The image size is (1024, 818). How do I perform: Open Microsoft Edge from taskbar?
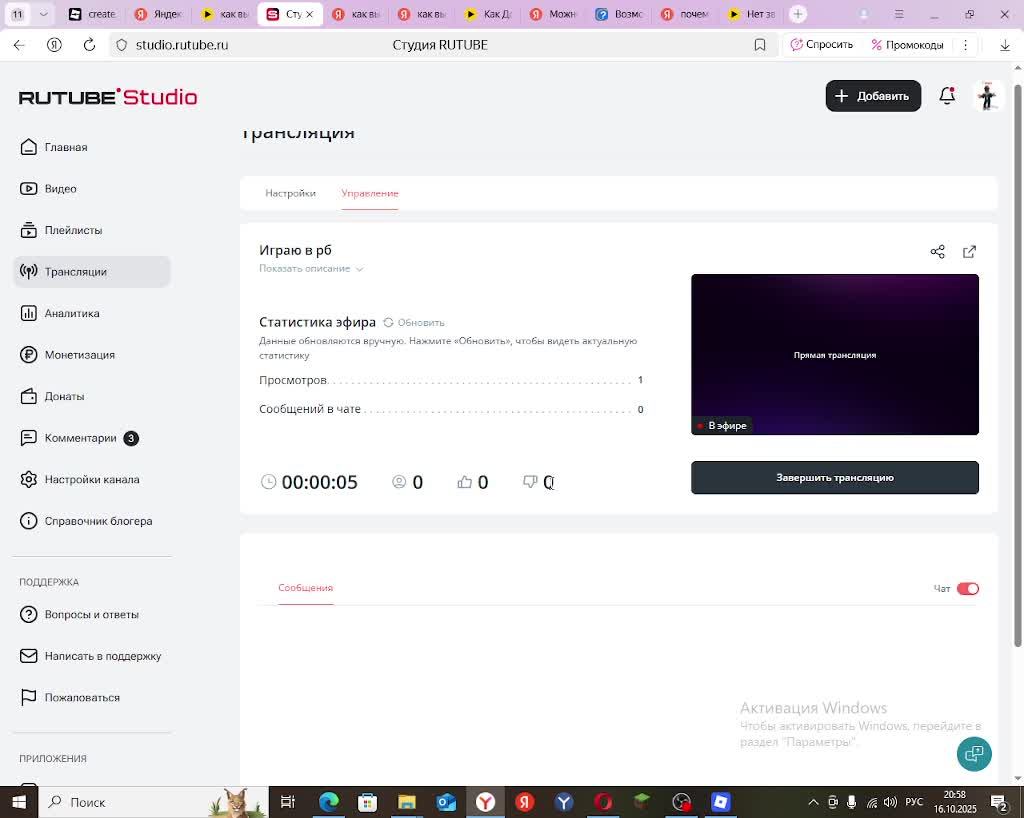(x=328, y=802)
